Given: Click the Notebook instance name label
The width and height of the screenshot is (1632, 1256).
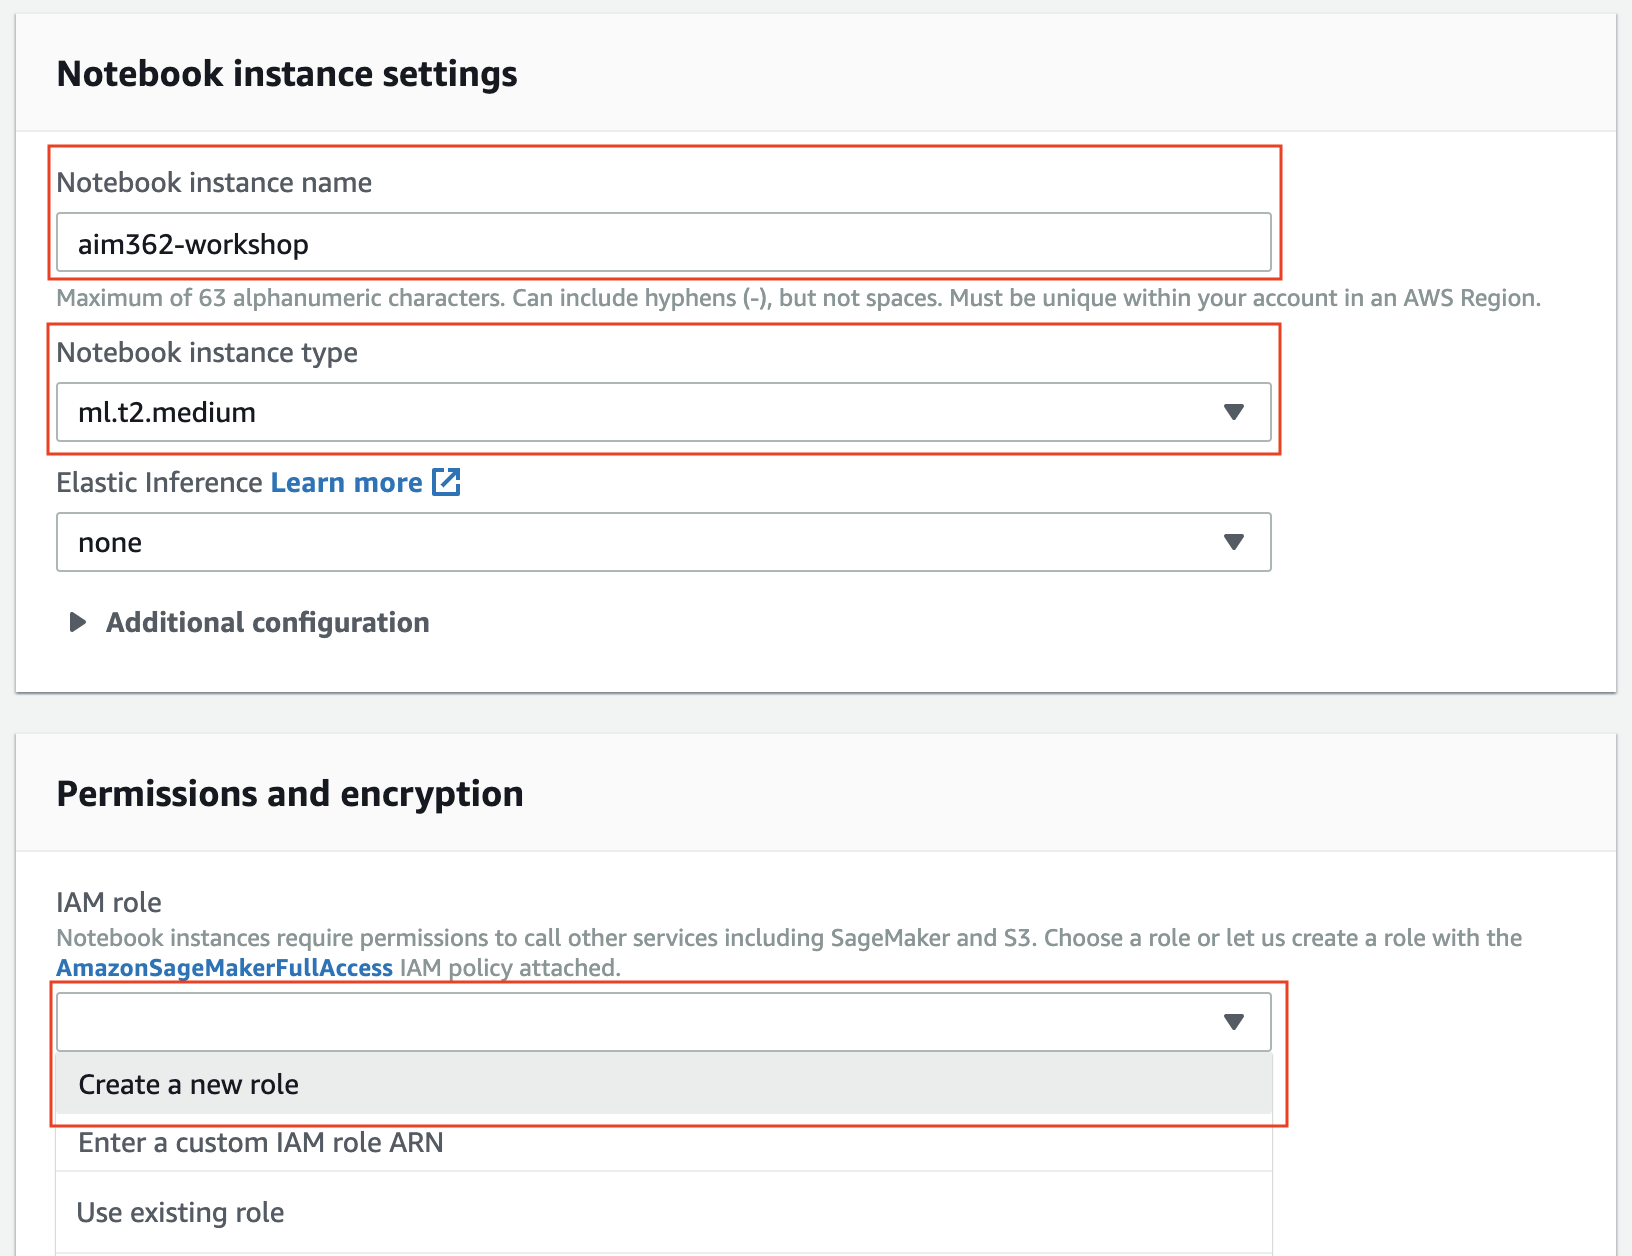Looking at the screenshot, I should [214, 183].
